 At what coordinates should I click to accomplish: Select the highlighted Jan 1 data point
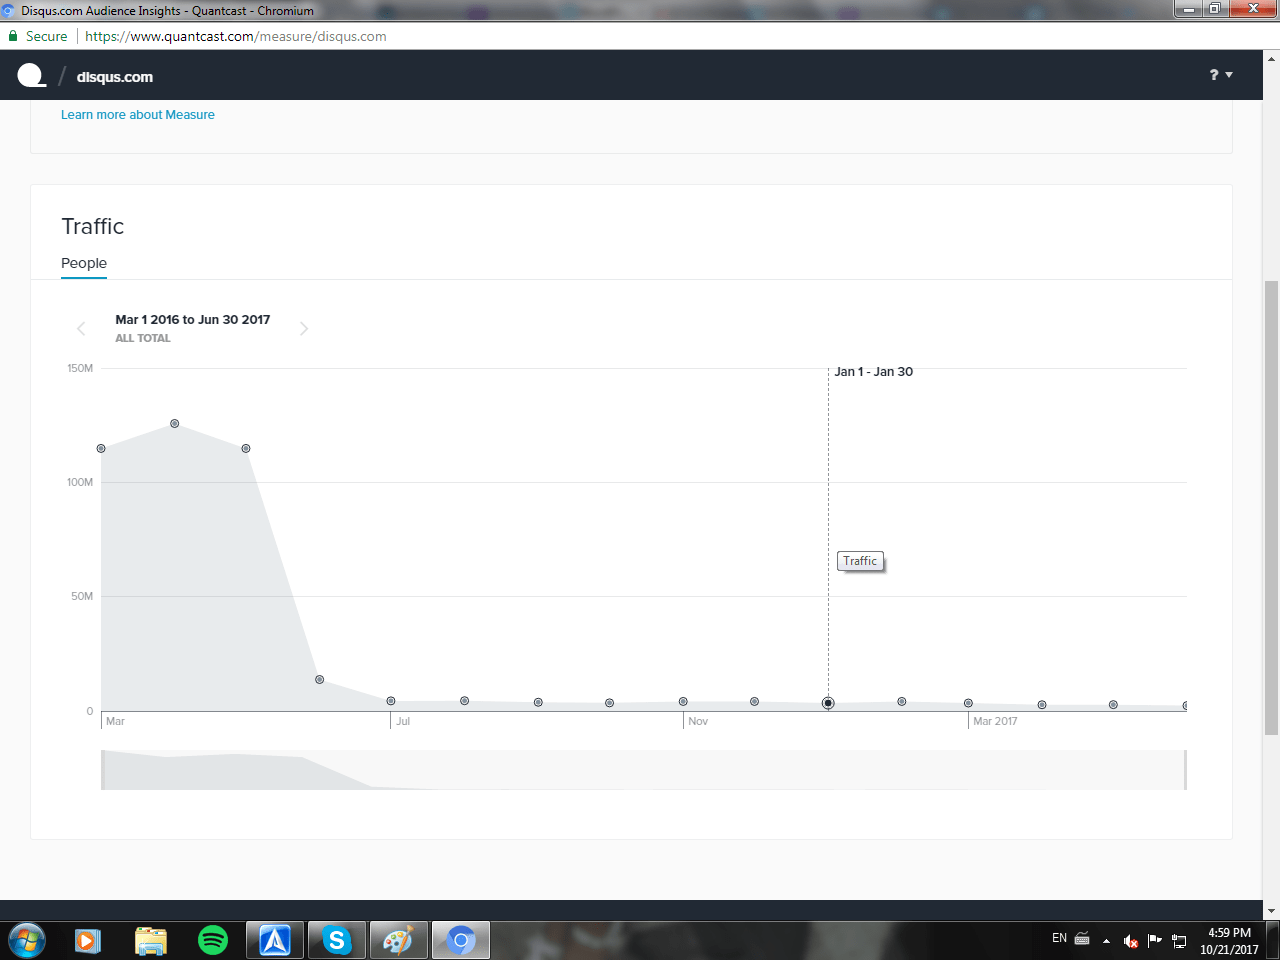pyautogui.click(x=827, y=703)
